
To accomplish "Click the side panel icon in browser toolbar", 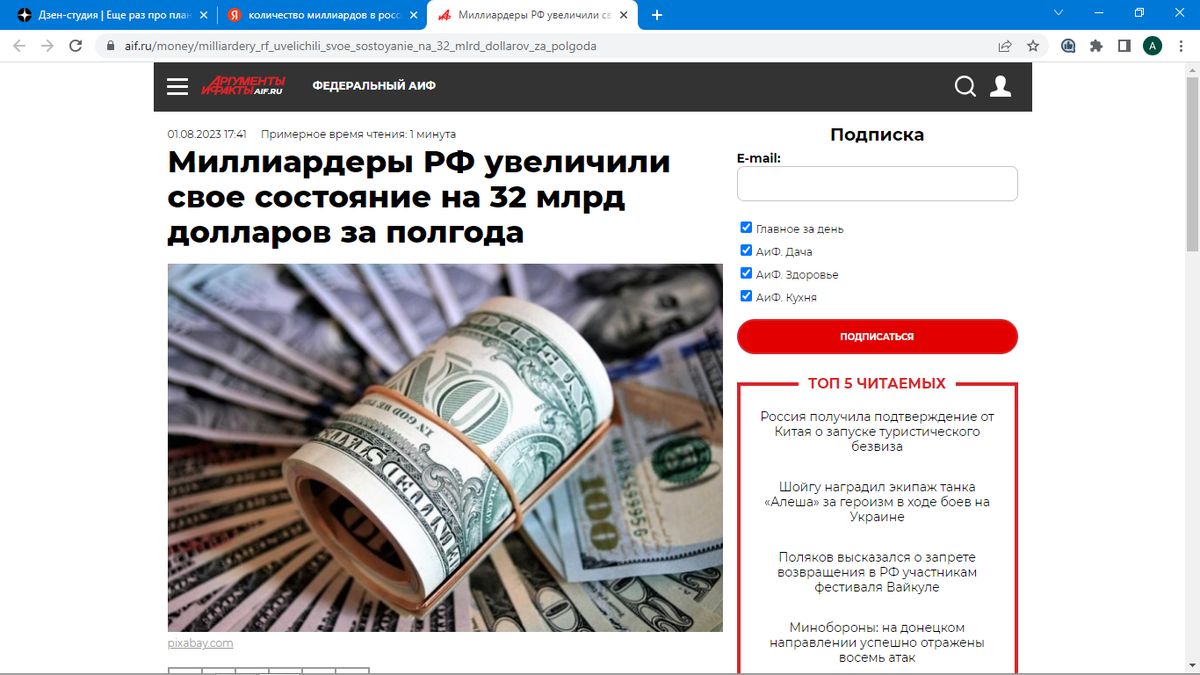I will coord(1125,45).
